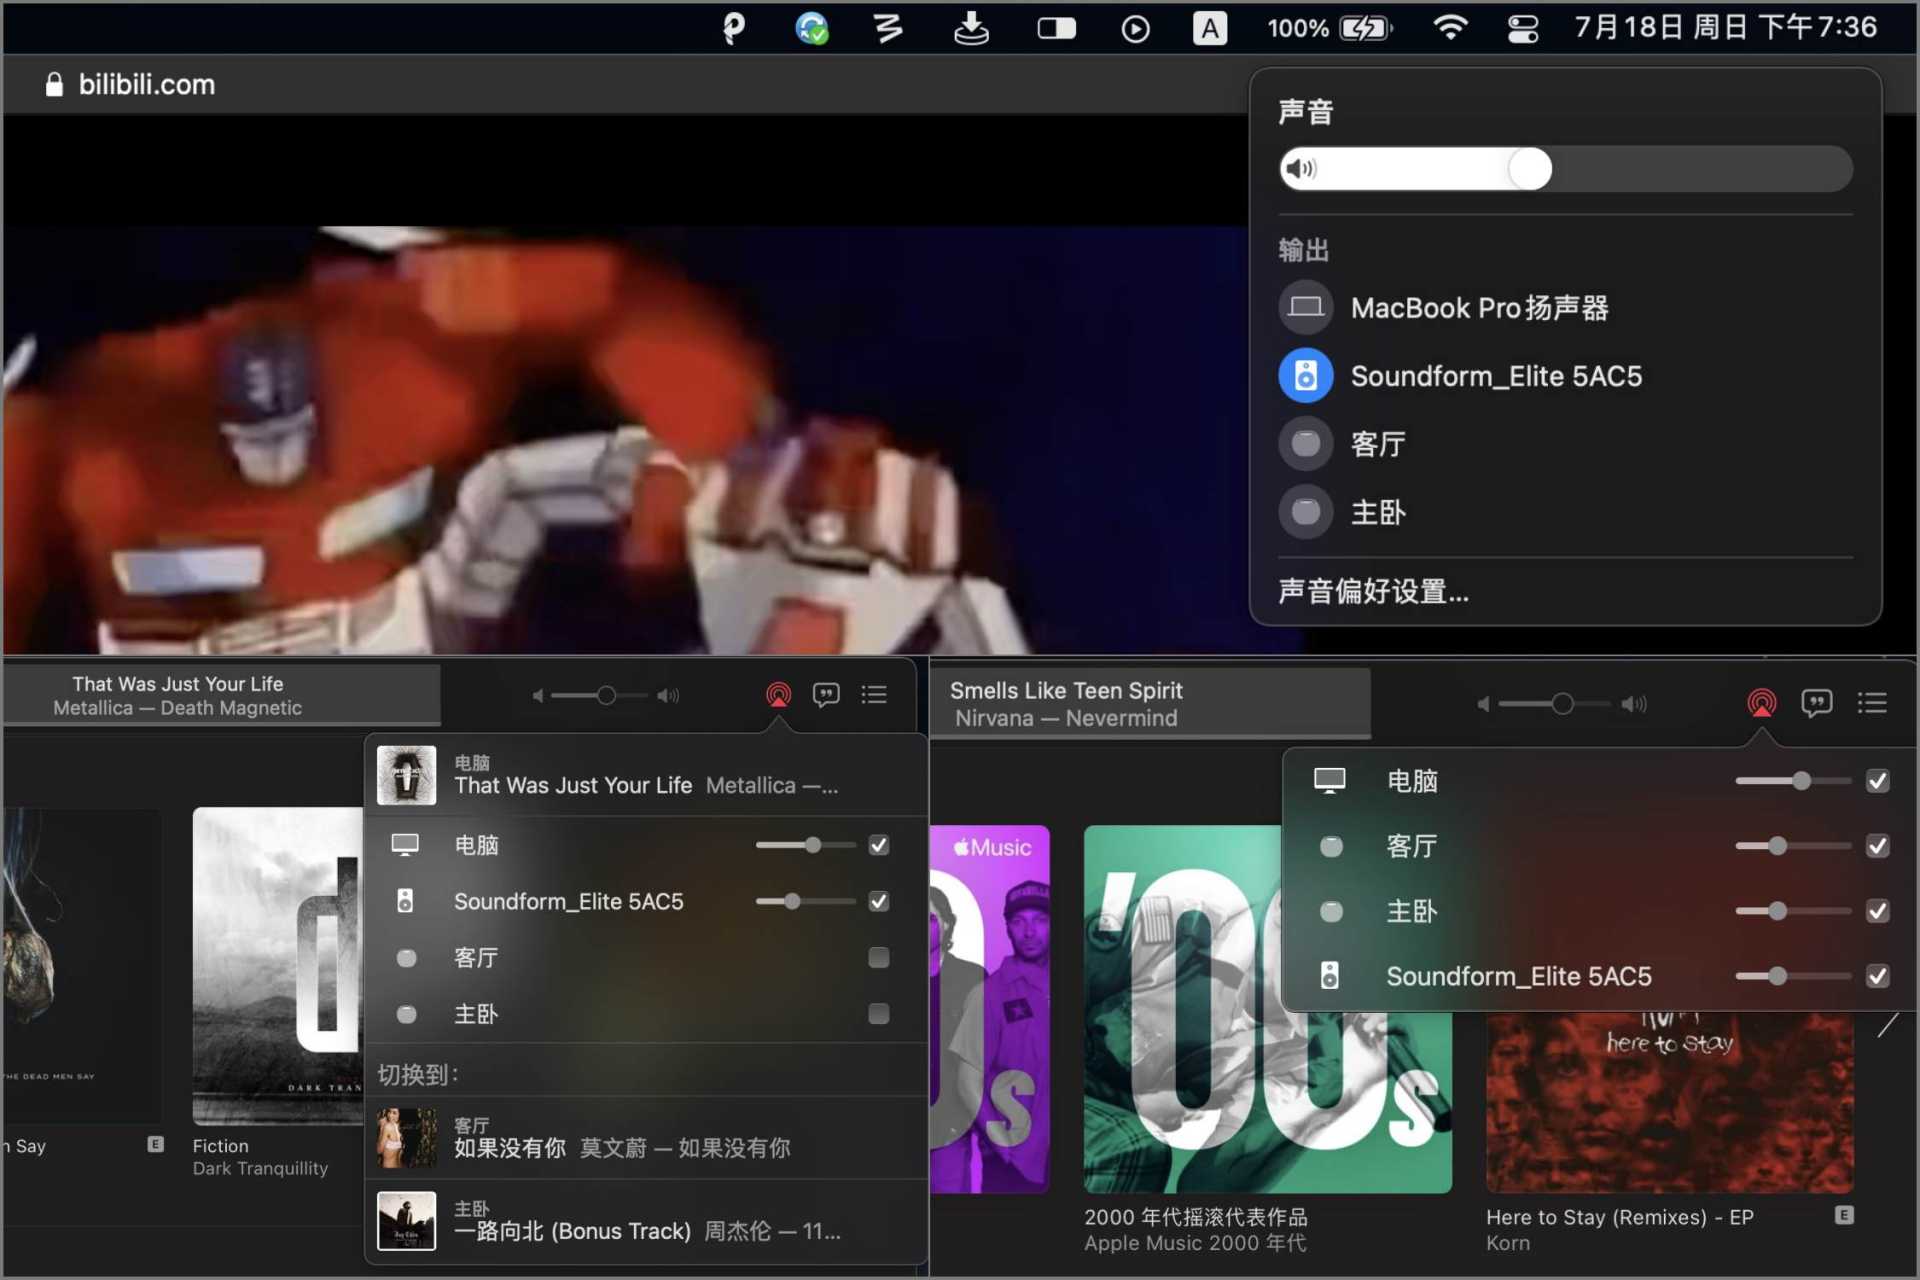This screenshot has width=1920, height=1280.
Task: Open the battery status menu in the menu bar
Action: point(1330,28)
